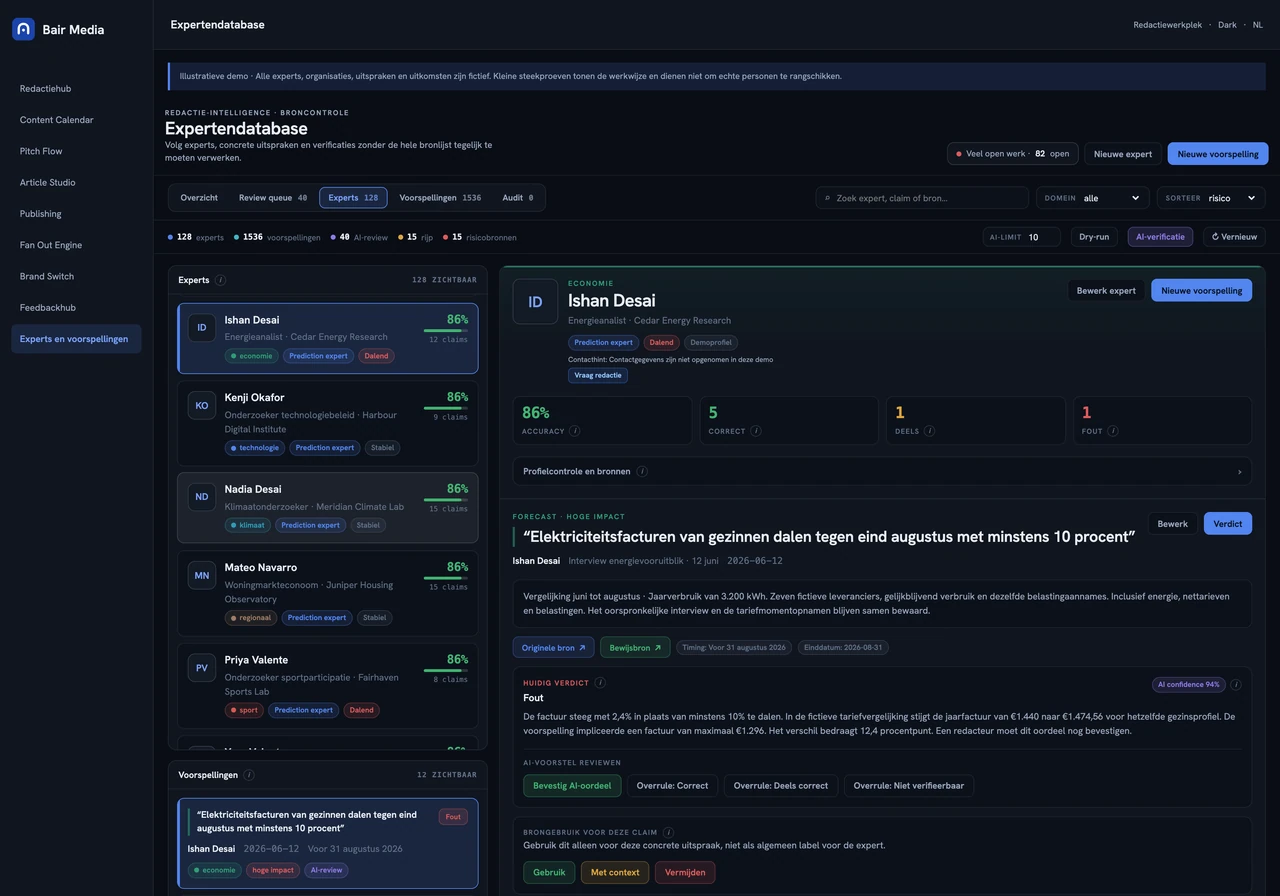Open info icon beside Experts panel heading
1280x896 pixels.
(221, 280)
